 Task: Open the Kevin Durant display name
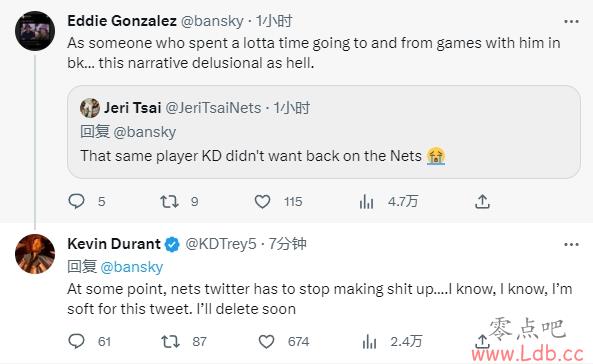pos(114,244)
